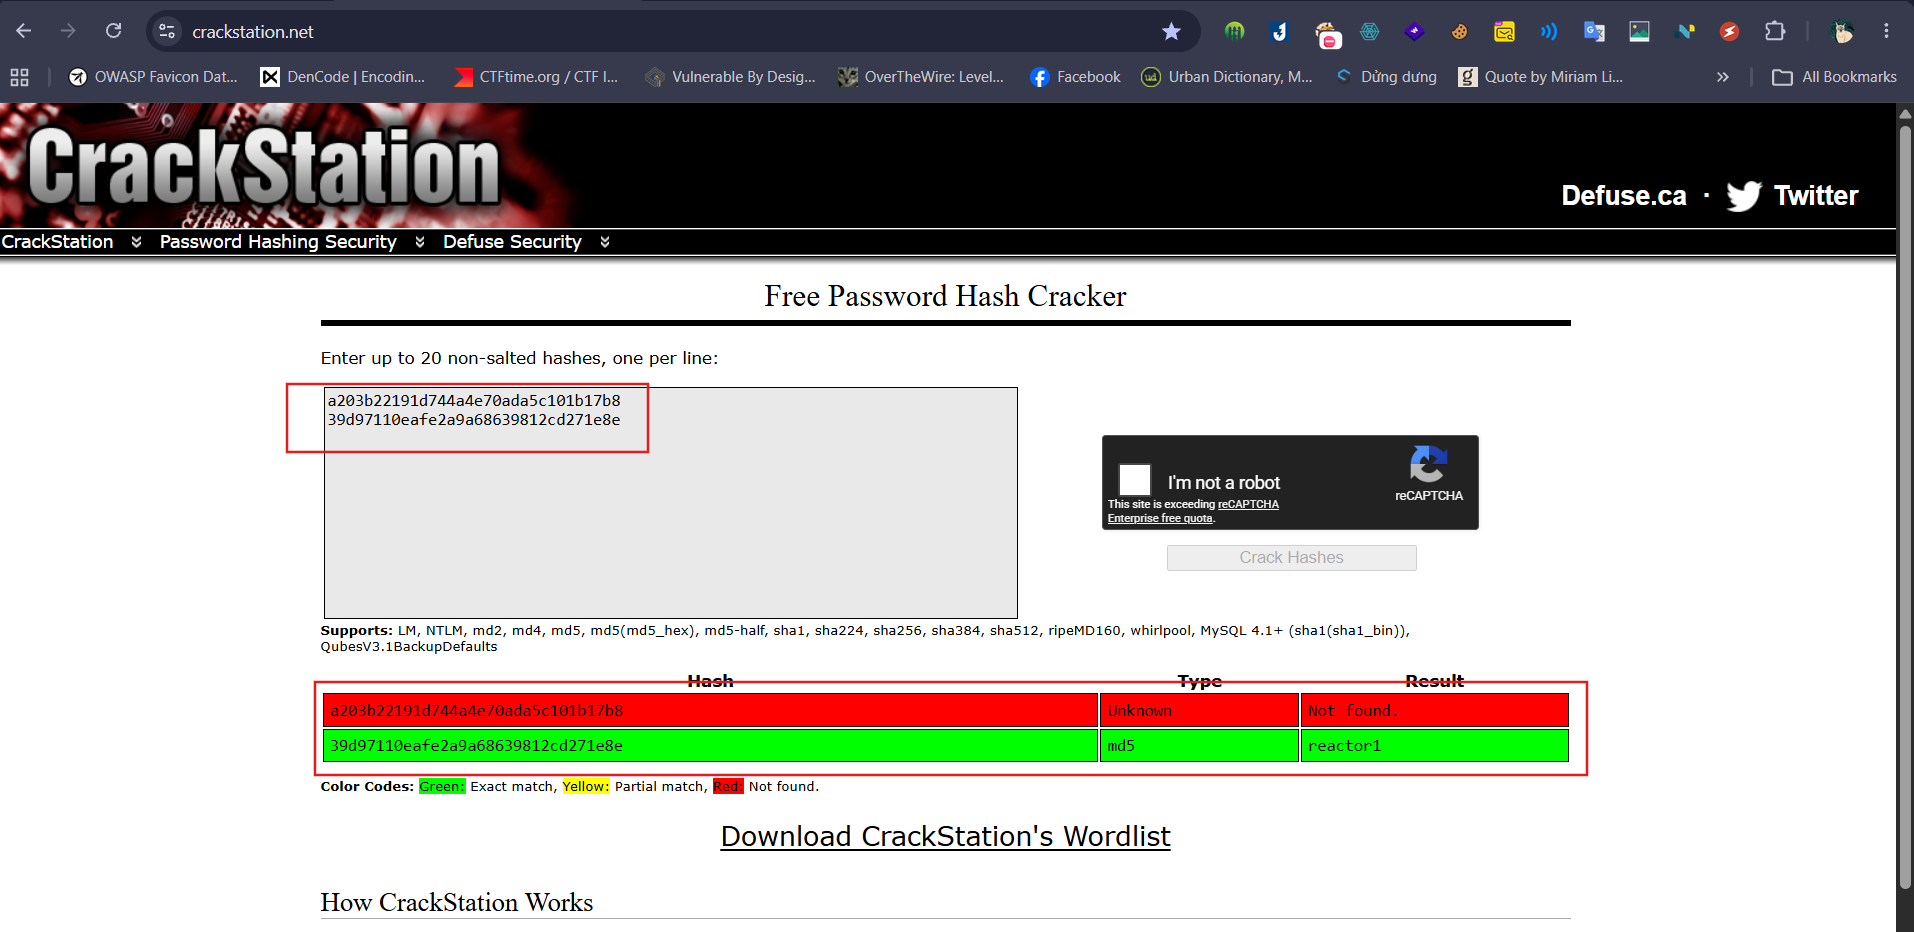The height and width of the screenshot is (932, 1914).
Task: Open the apps grid icon in bookmarks bar
Action: coord(19,77)
